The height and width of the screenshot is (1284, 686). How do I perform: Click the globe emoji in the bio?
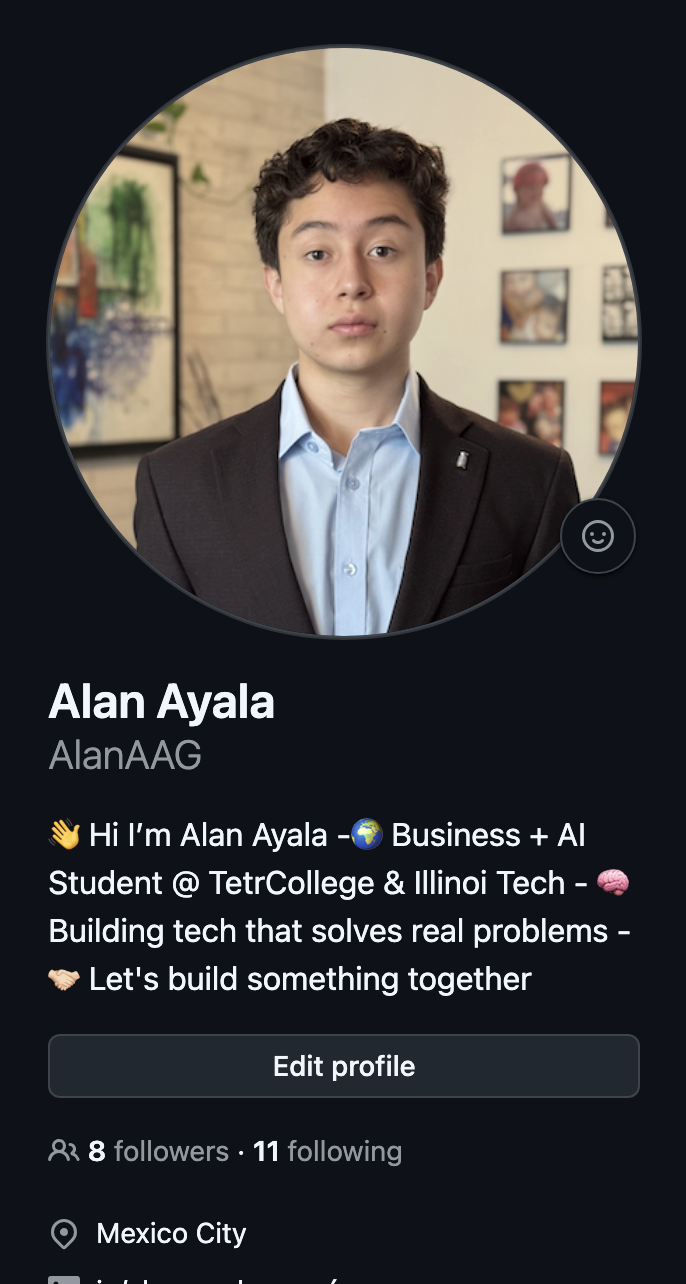pyautogui.click(x=367, y=834)
